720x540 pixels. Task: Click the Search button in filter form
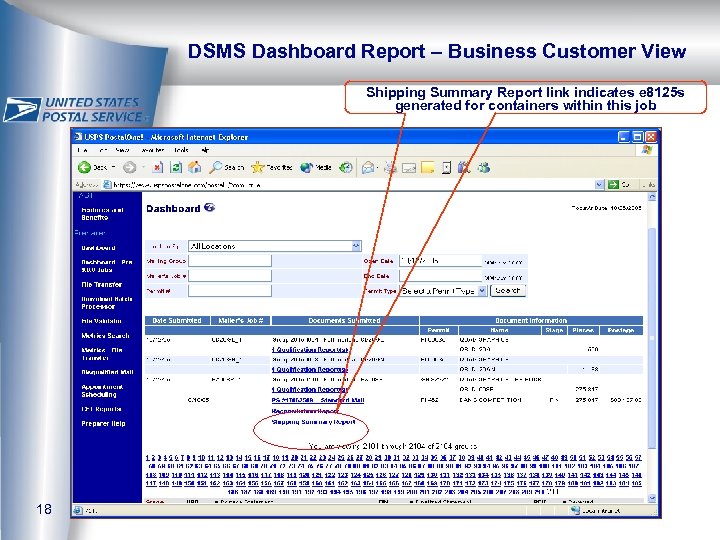(x=508, y=291)
